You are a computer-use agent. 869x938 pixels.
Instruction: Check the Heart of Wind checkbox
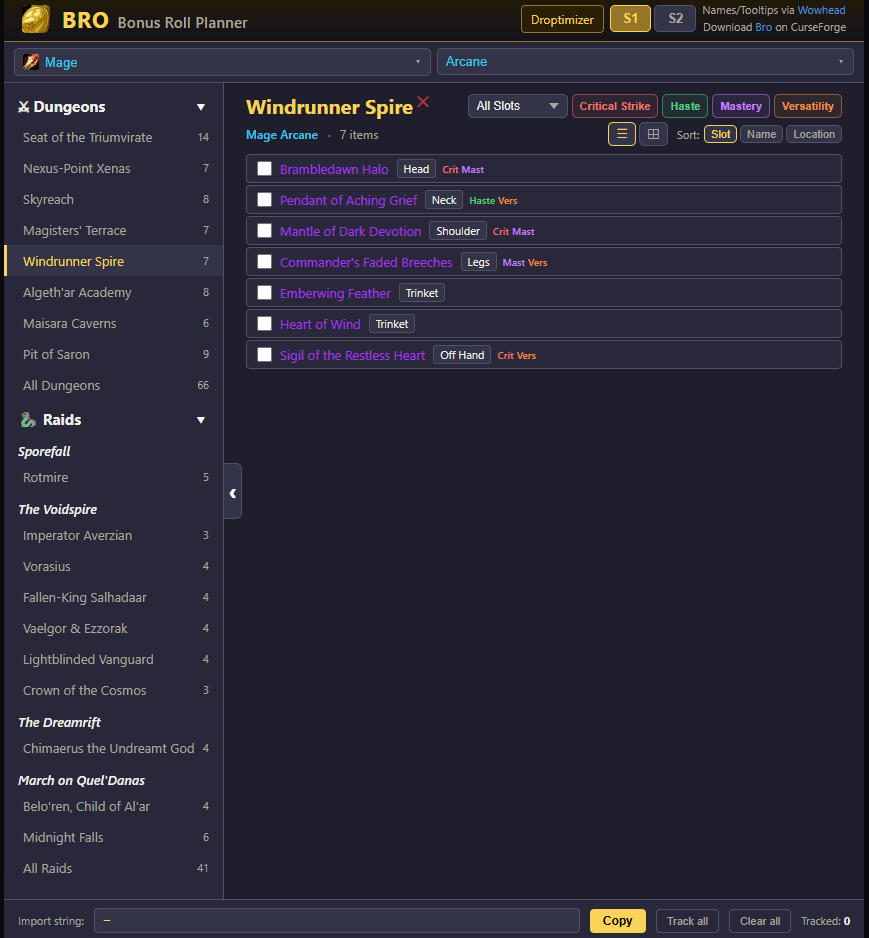264,324
